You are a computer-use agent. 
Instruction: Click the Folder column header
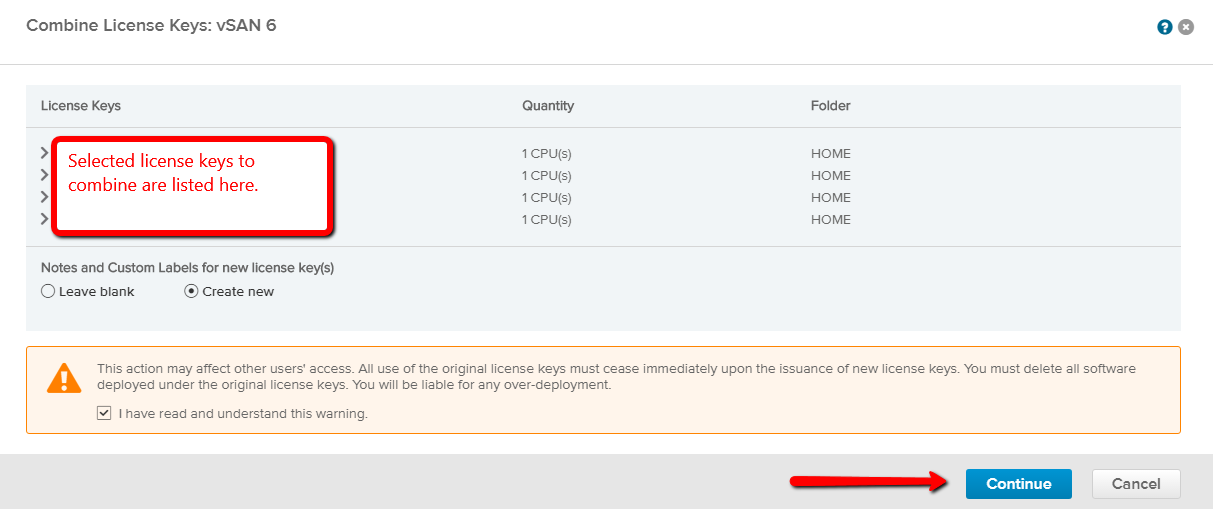point(831,106)
